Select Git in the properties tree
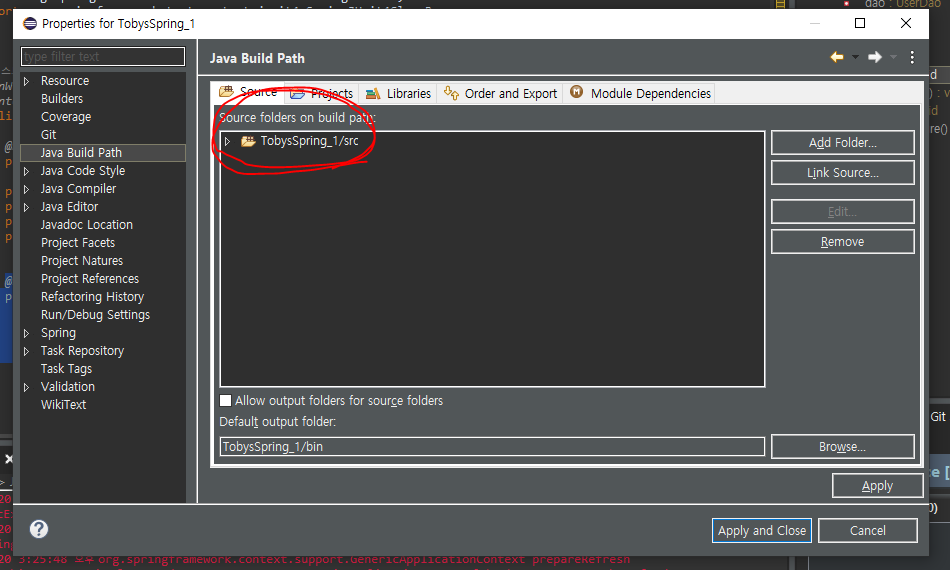 tap(48, 134)
